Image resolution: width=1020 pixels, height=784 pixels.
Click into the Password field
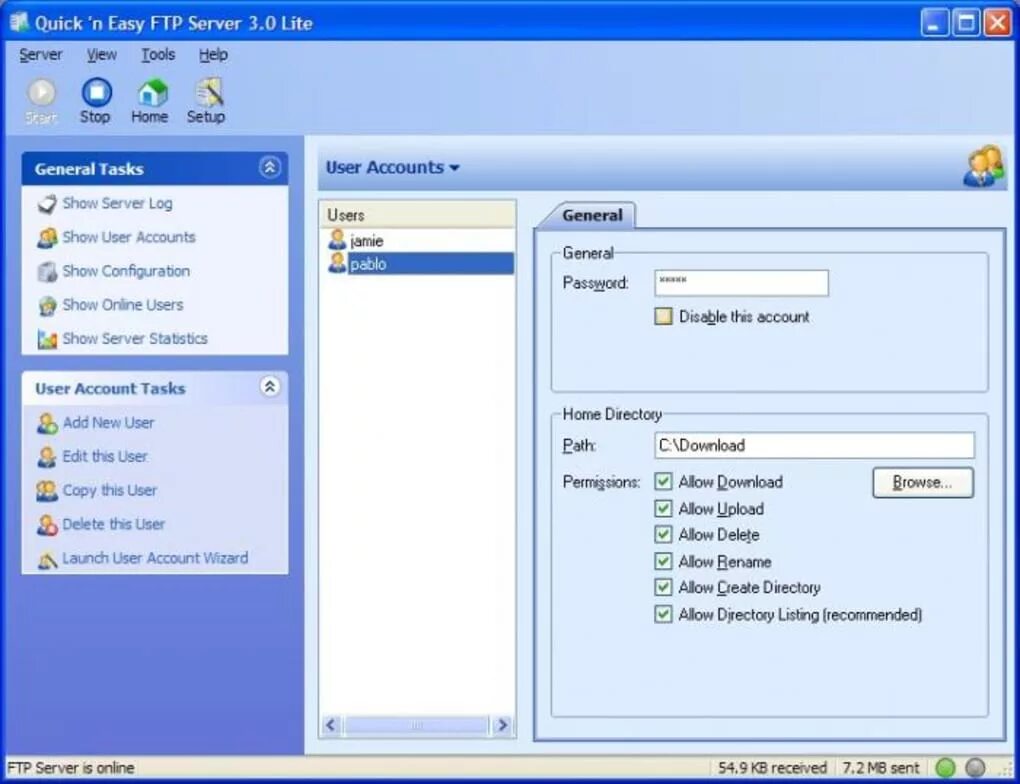(x=741, y=283)
